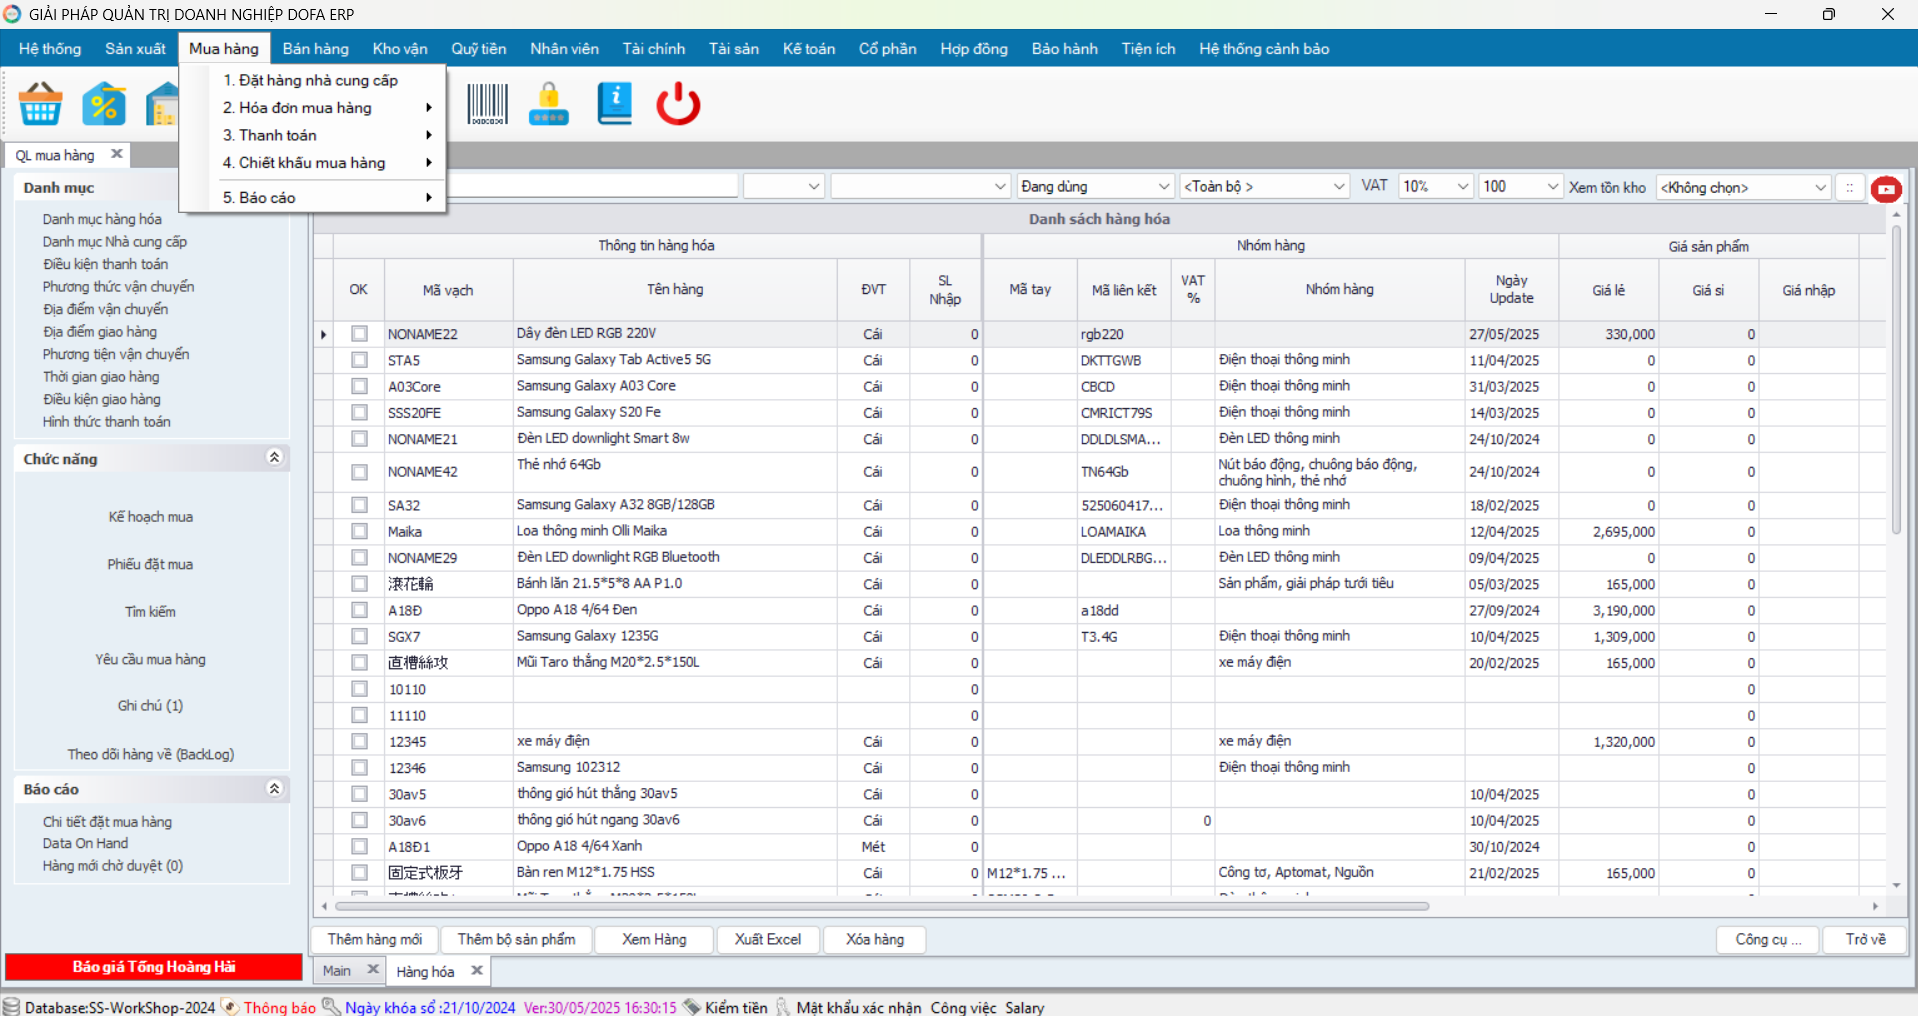Click the key icon beside Ngày khóa sổ

pyautogui.click(x=331, y=1006)
